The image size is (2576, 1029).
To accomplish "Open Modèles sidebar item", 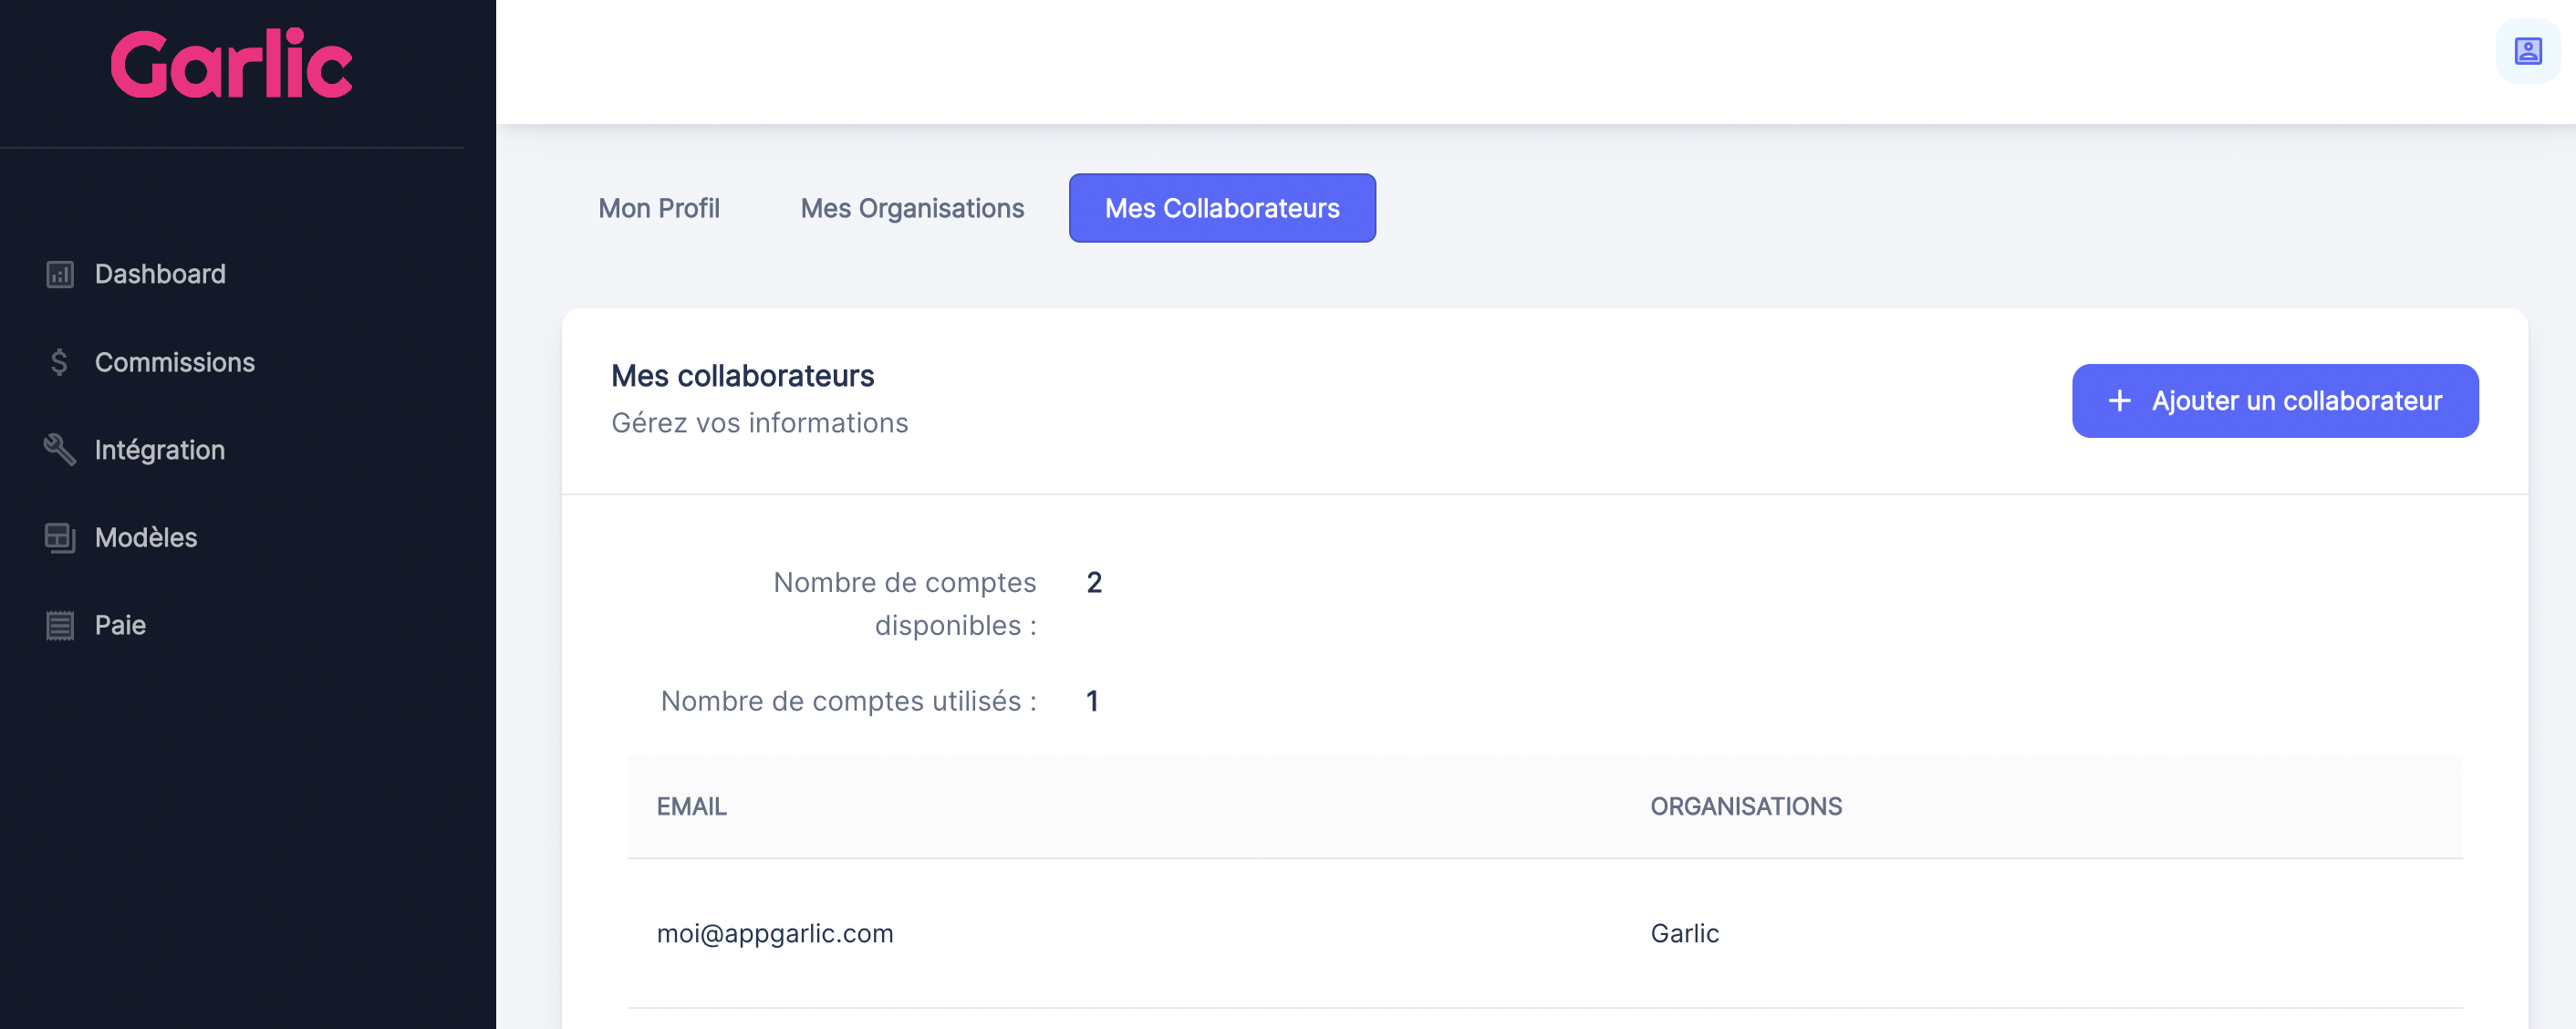I will point(146,538).
